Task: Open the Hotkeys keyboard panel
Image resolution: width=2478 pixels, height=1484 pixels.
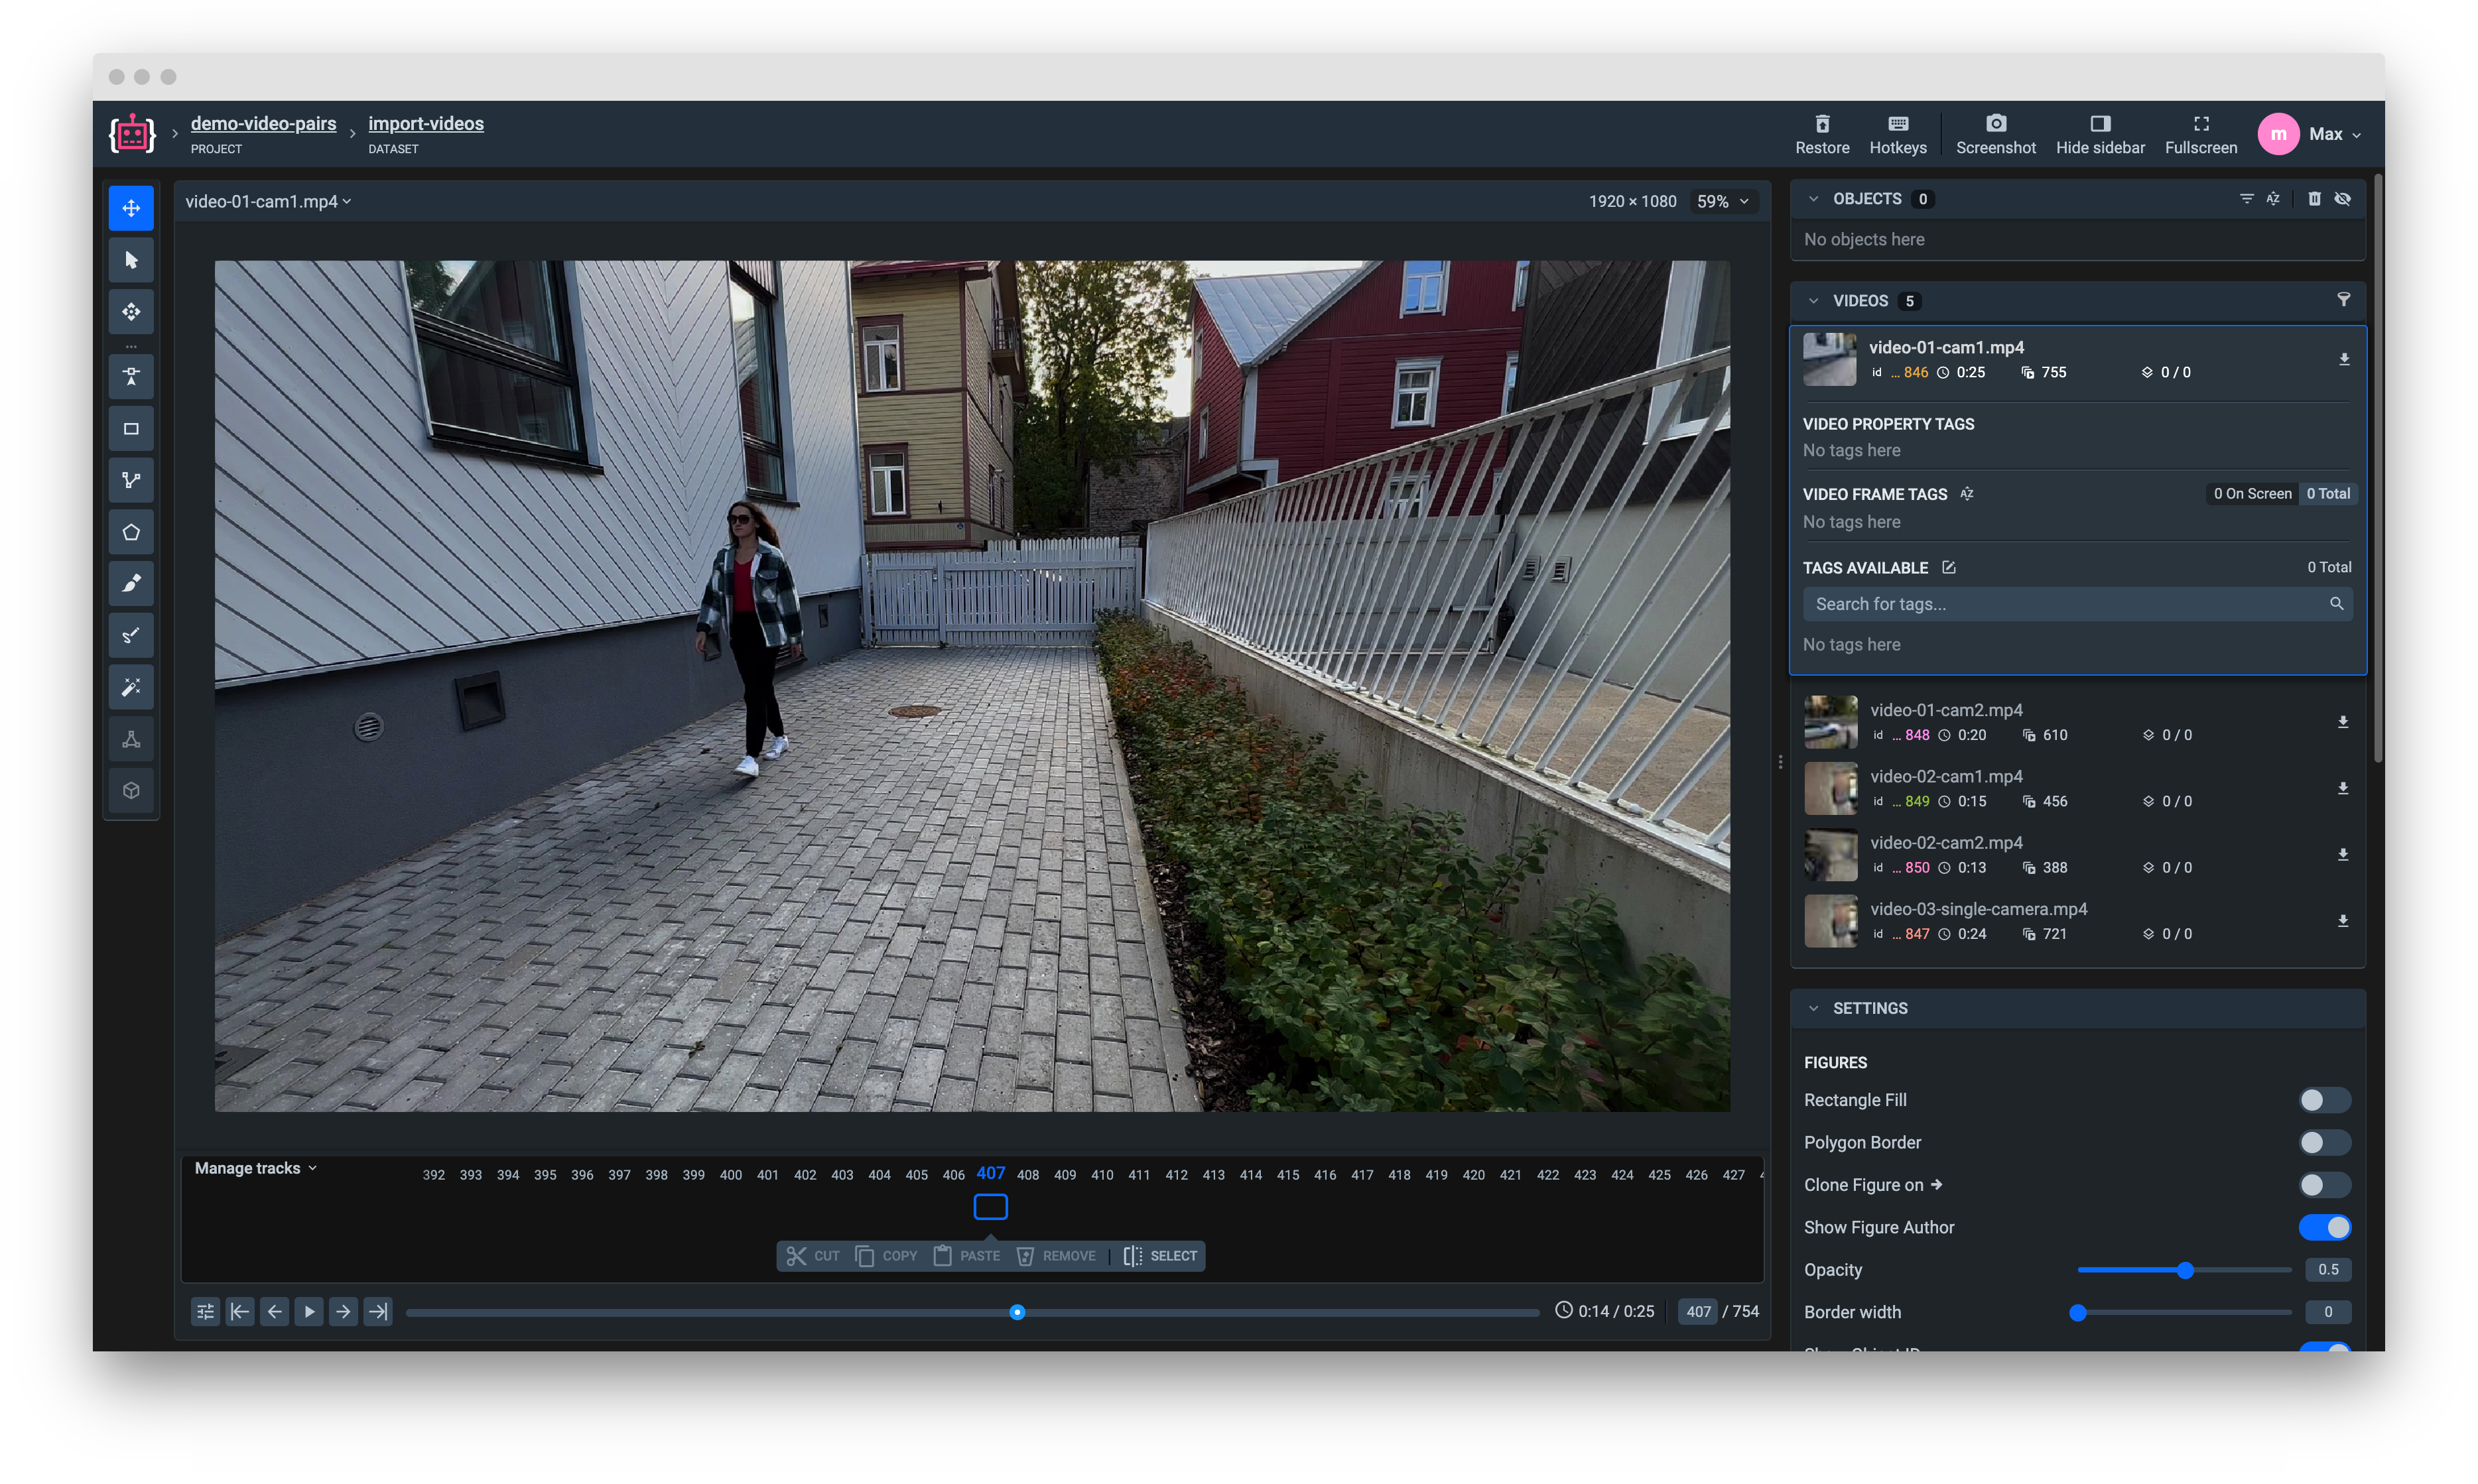Action: tap(1897, 134)
